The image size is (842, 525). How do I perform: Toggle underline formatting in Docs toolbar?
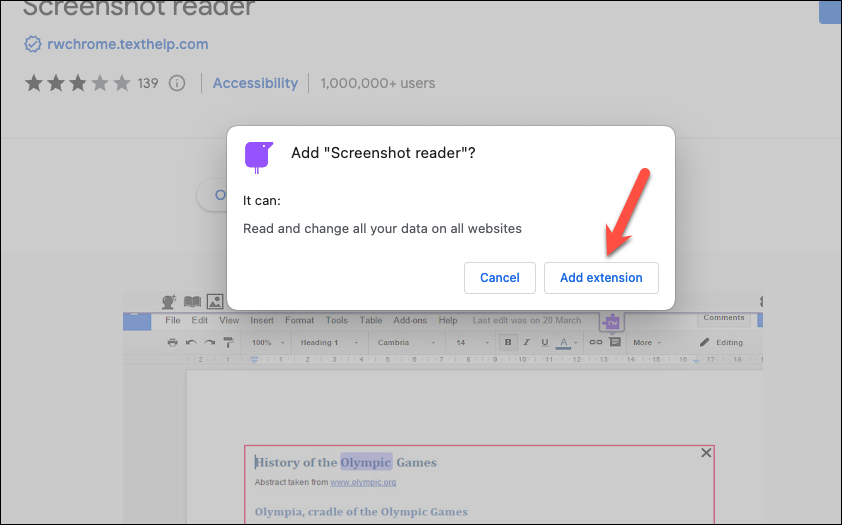point(545,342)
